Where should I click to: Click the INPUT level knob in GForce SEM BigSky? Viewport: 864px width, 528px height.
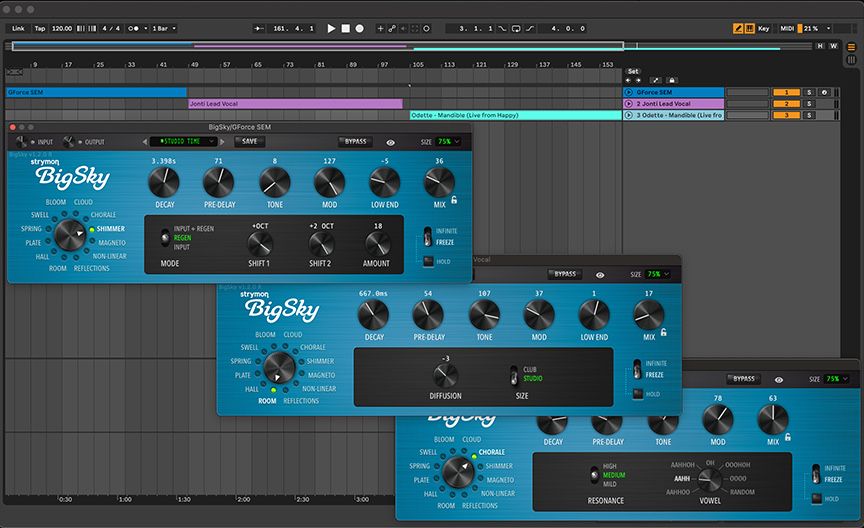21,142
